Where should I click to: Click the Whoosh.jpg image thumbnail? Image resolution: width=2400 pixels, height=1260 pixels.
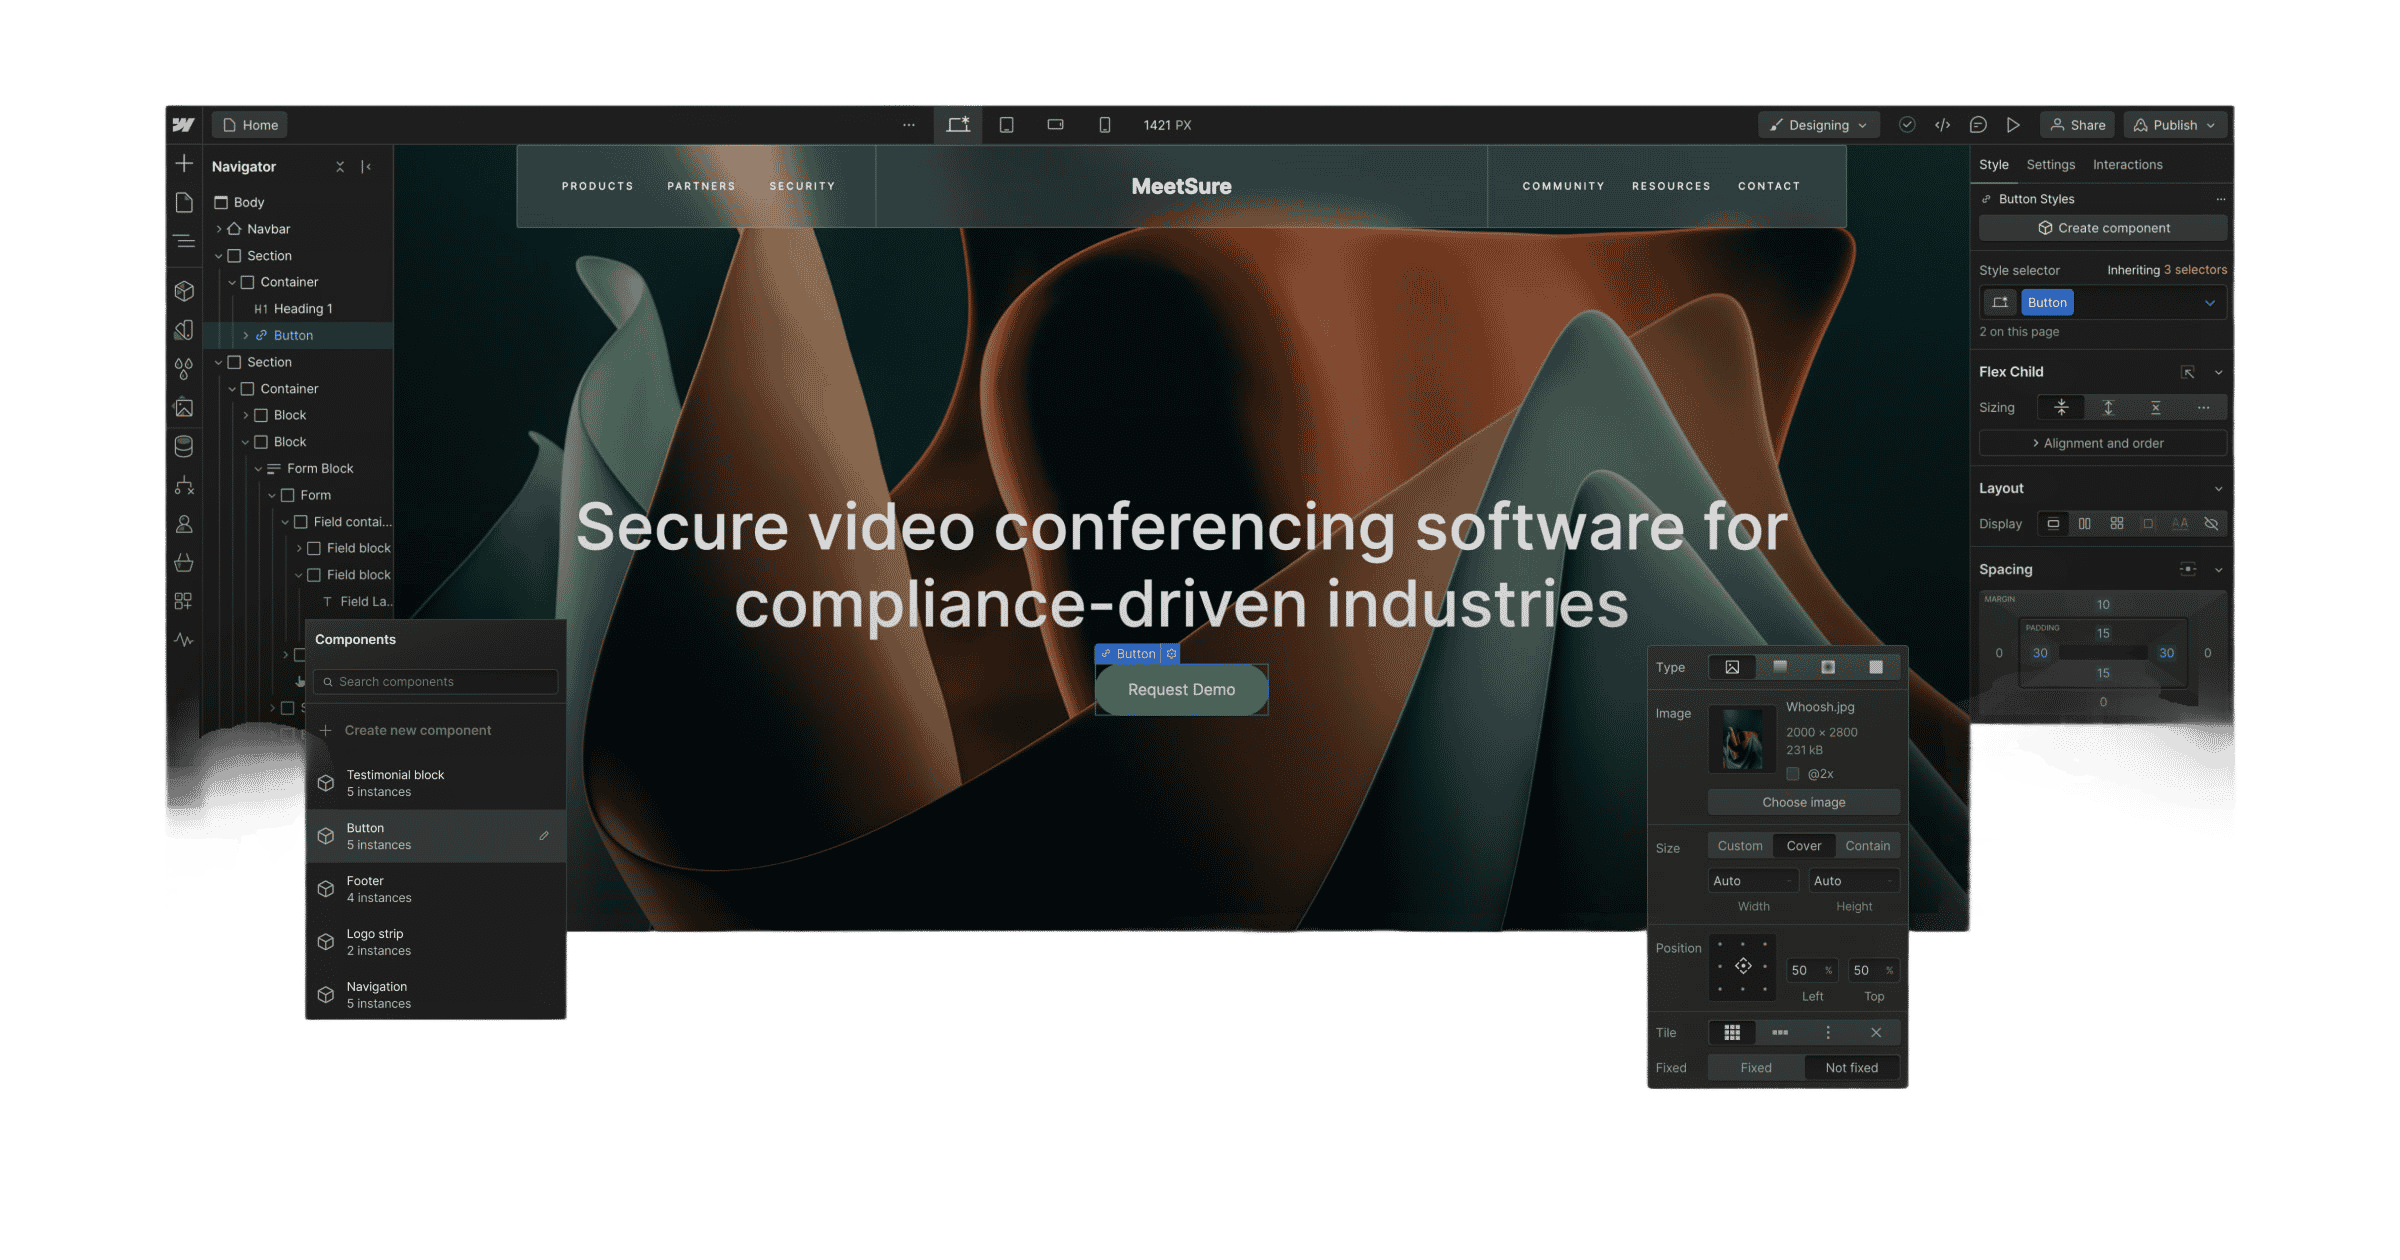(x=1742, y=740)
